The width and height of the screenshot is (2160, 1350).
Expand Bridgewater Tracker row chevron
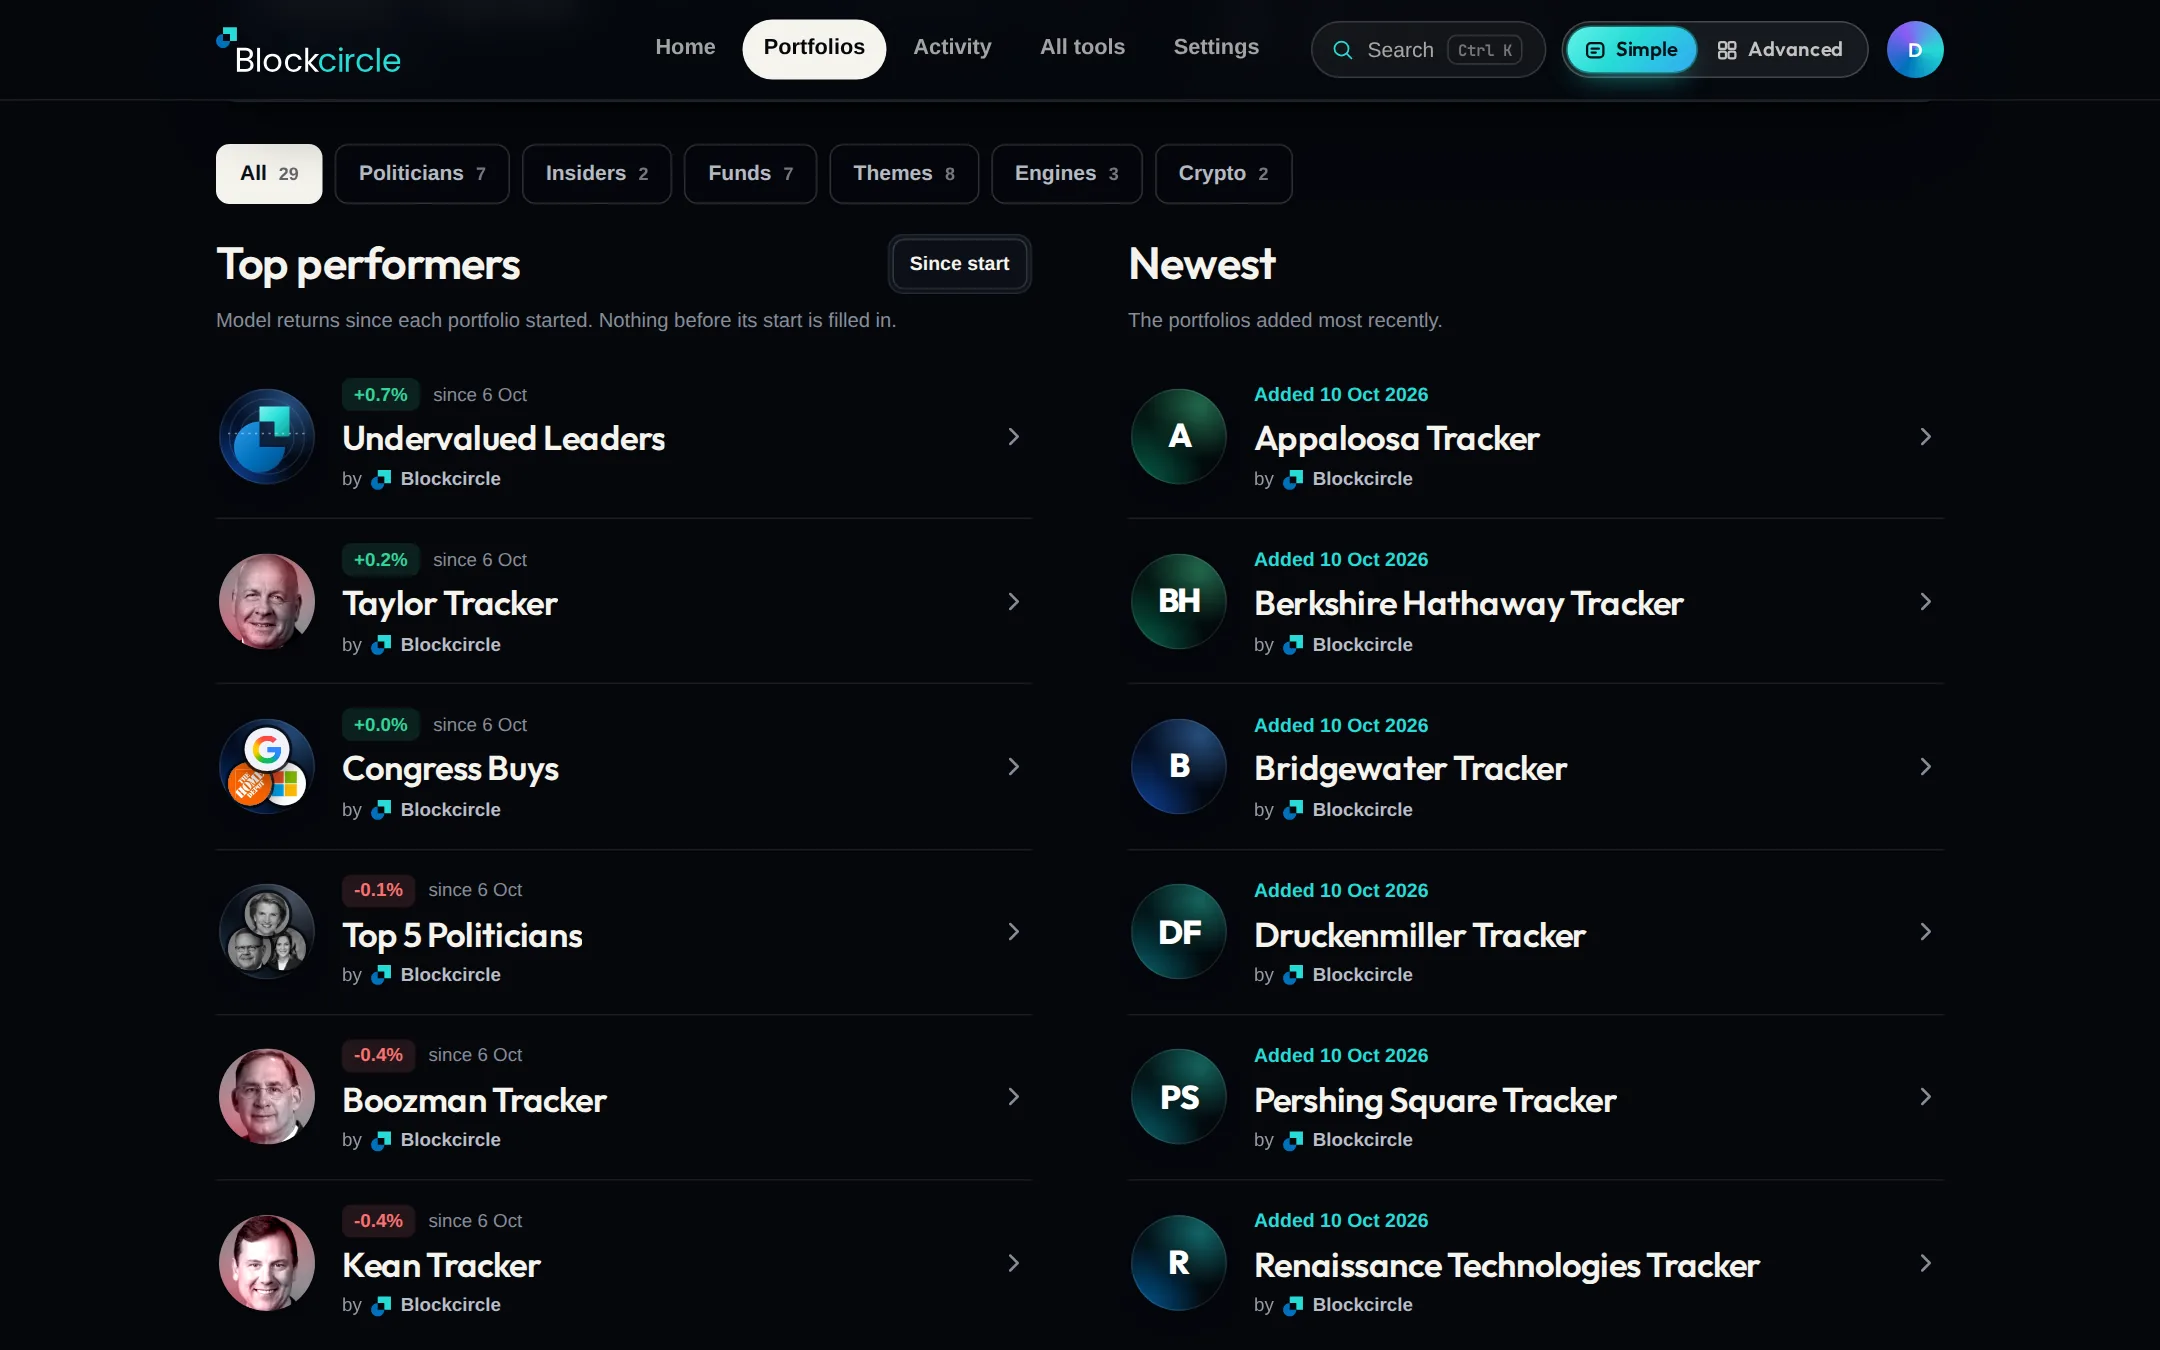[x=1926, y=767]
